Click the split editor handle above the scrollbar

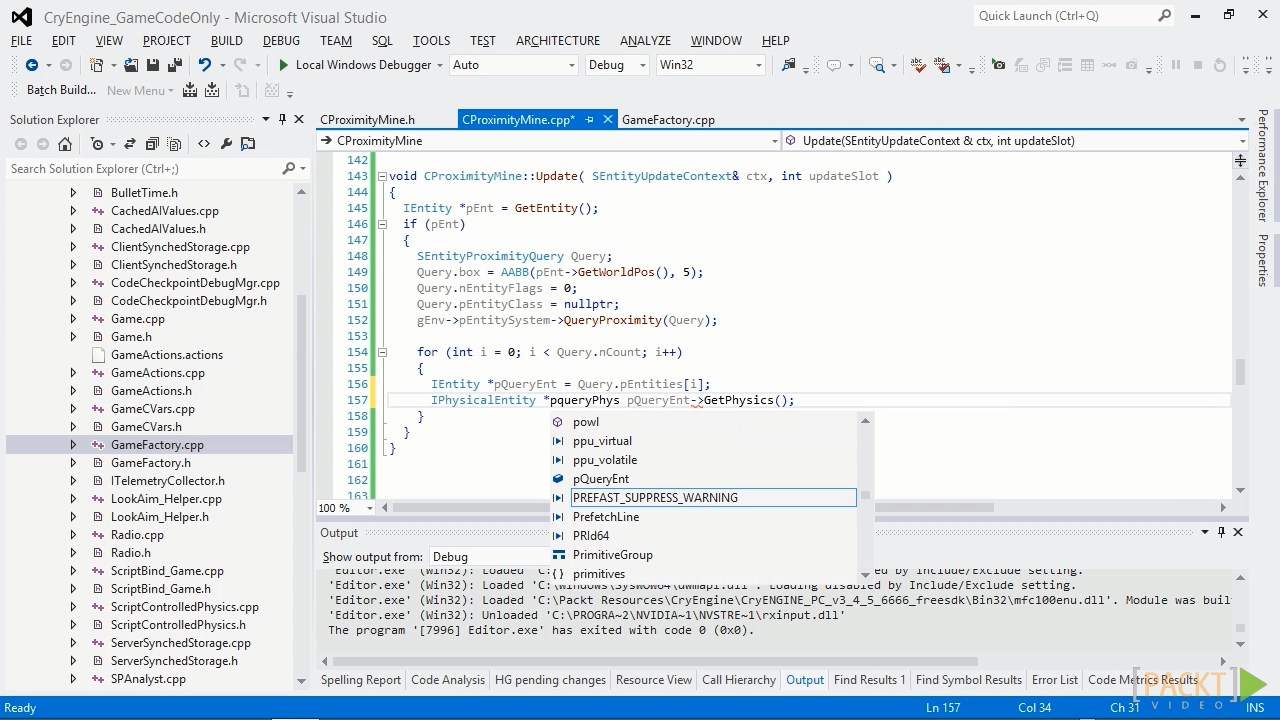[1240, 160]
